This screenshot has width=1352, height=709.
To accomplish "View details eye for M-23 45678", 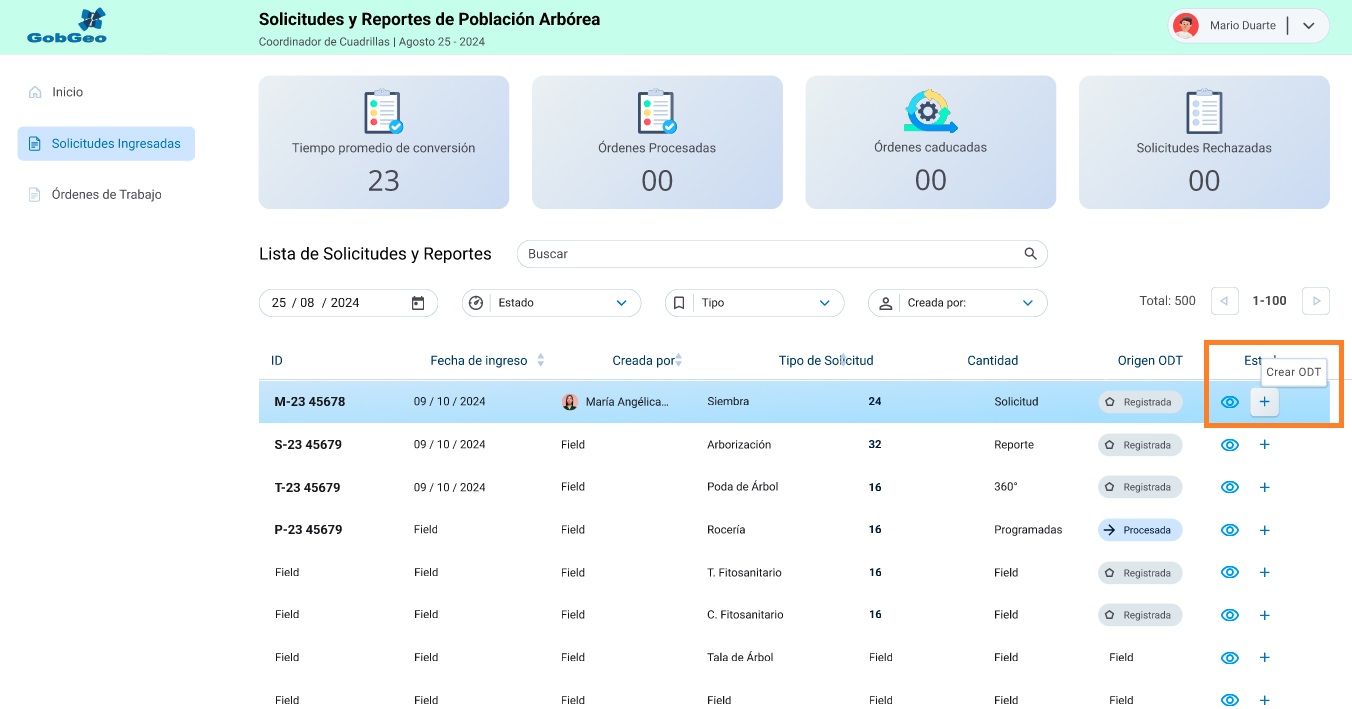I will pyautogui.click(x=1230, y=402).
